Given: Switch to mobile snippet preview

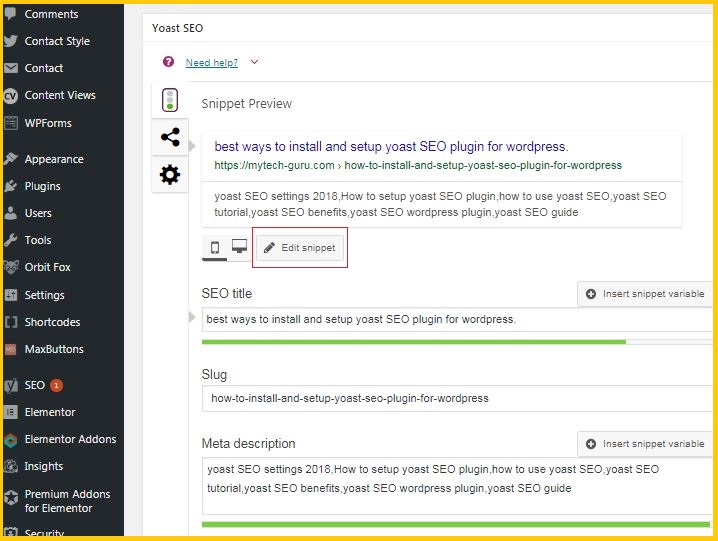Looking at the screenshot, I should click(x=215, y=248).
